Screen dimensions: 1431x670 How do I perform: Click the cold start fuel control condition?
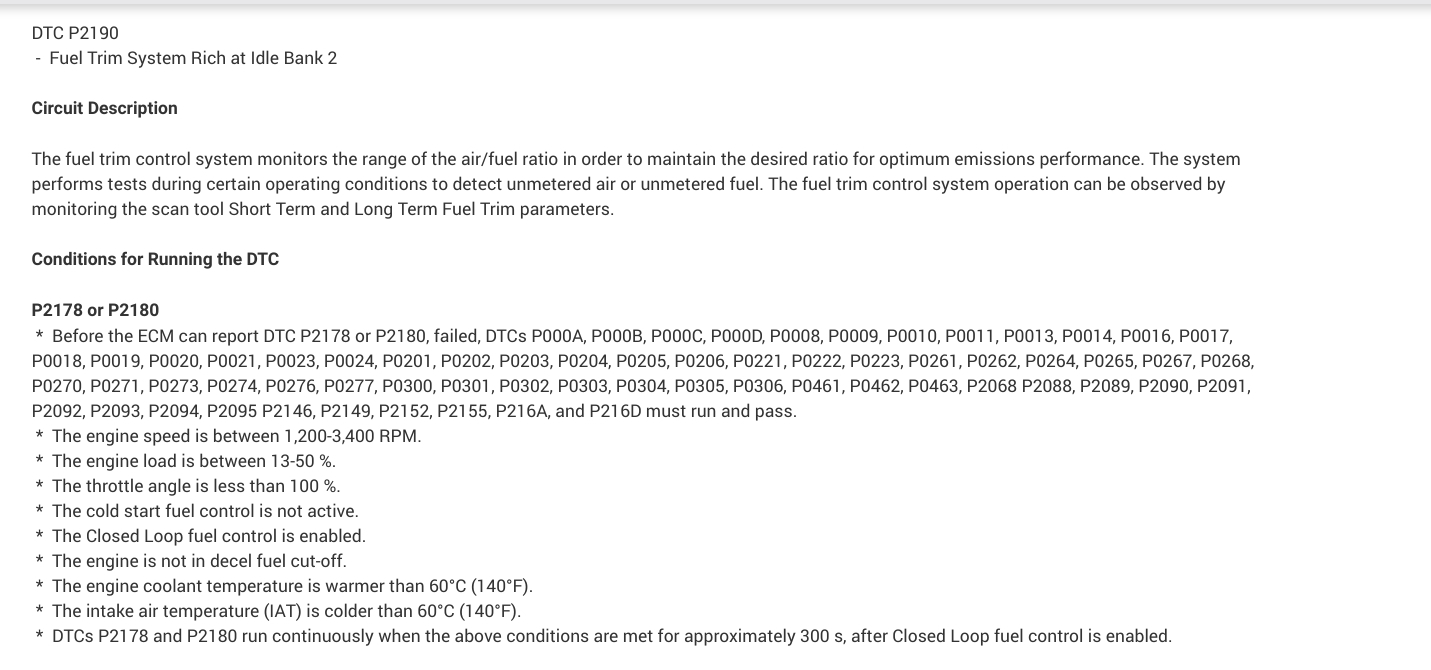point(205,511)
